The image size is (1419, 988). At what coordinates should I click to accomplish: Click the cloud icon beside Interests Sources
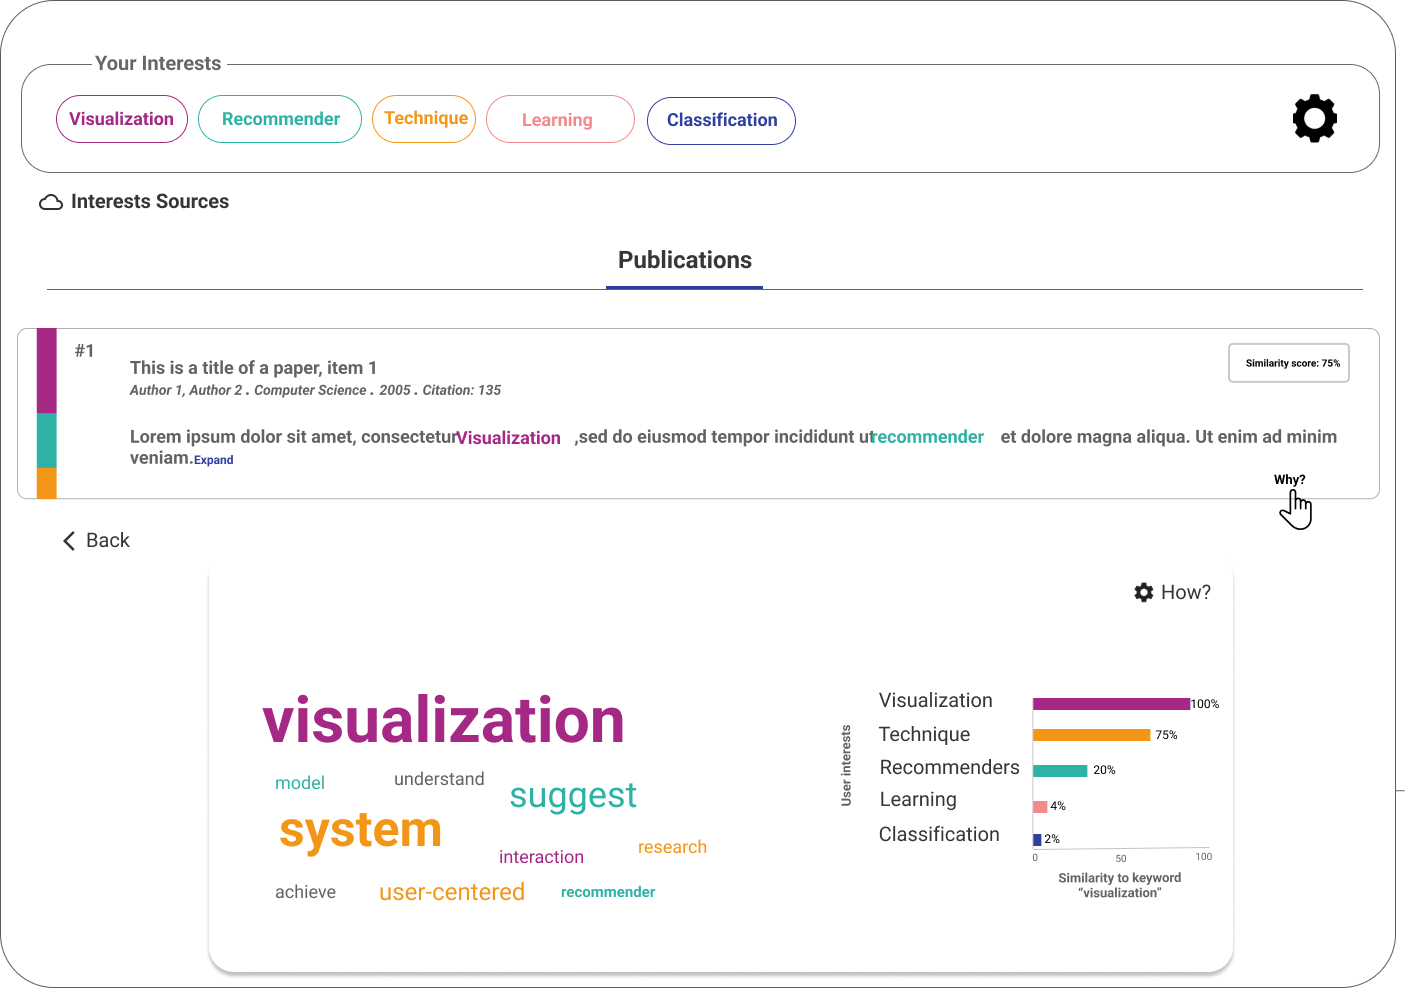pos(51,203)
